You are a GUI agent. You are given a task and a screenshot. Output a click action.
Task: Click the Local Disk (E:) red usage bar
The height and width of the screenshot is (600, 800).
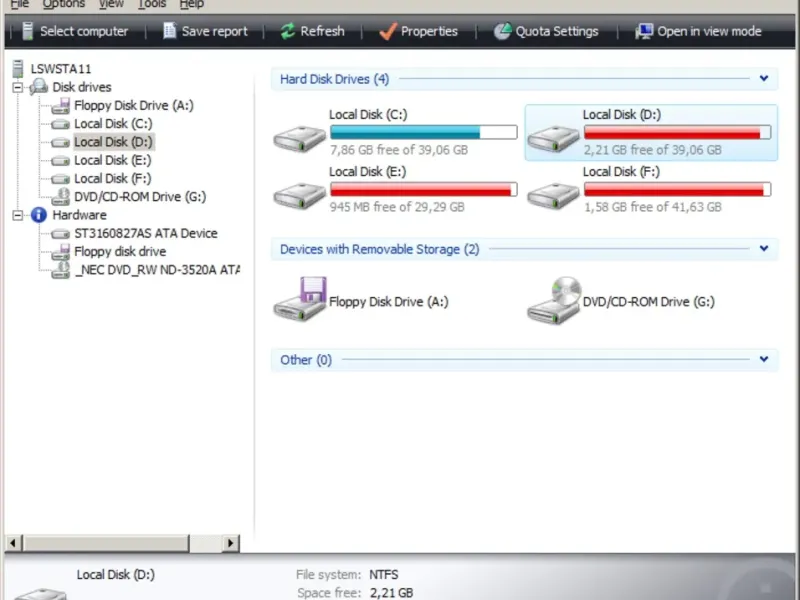[423, 189]
